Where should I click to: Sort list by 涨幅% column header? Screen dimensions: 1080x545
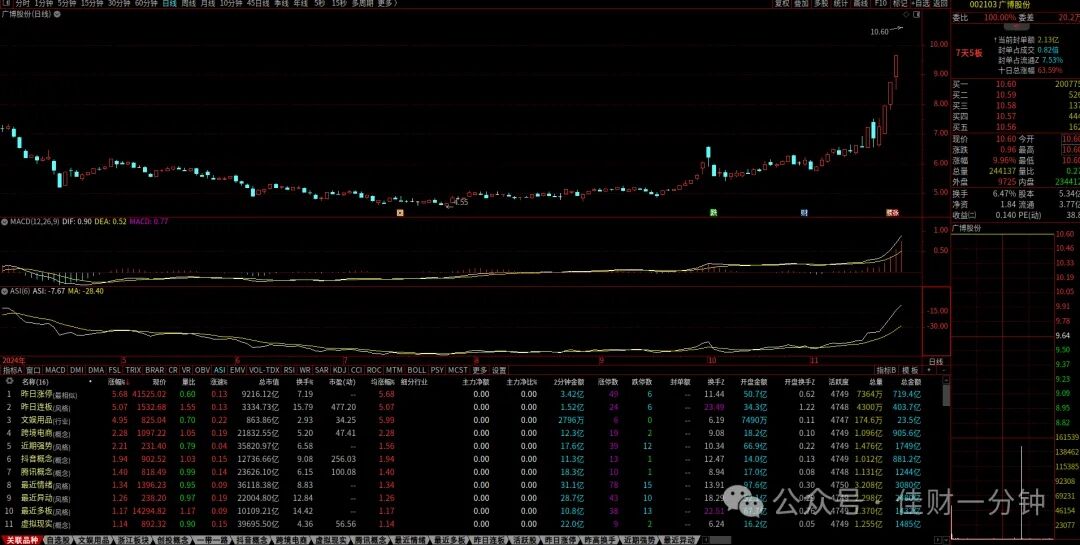pyautogui.click(x=118, y=381)
